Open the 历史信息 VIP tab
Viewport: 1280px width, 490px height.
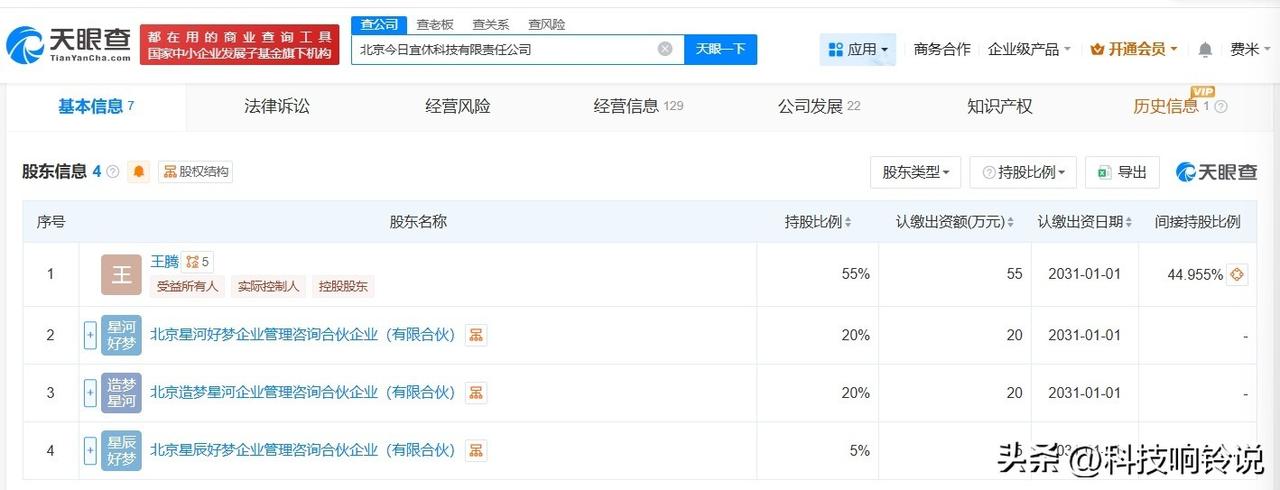tap(1171, 106)
